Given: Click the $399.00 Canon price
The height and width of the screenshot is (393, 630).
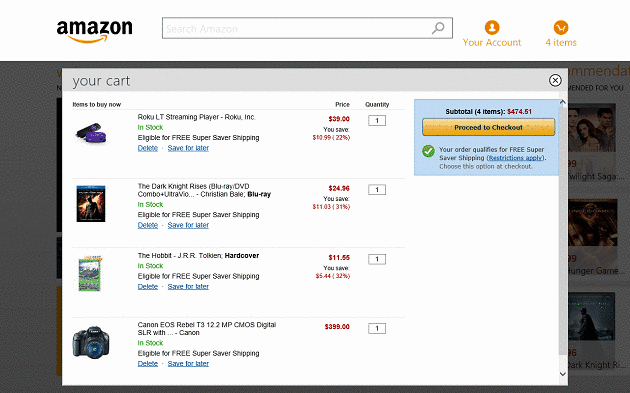Looking at the screenshot, I should point(337,327).
